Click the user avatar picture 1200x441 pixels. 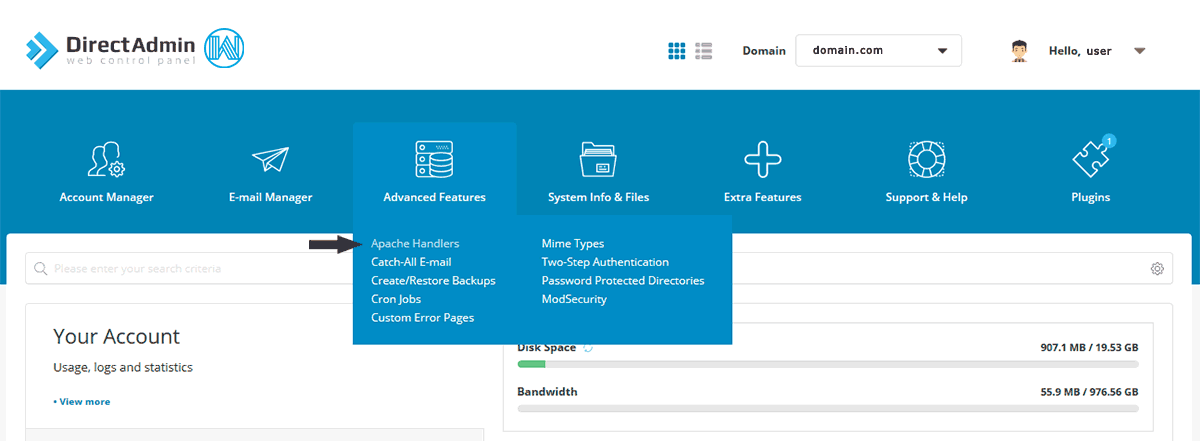coord(1019,50)
